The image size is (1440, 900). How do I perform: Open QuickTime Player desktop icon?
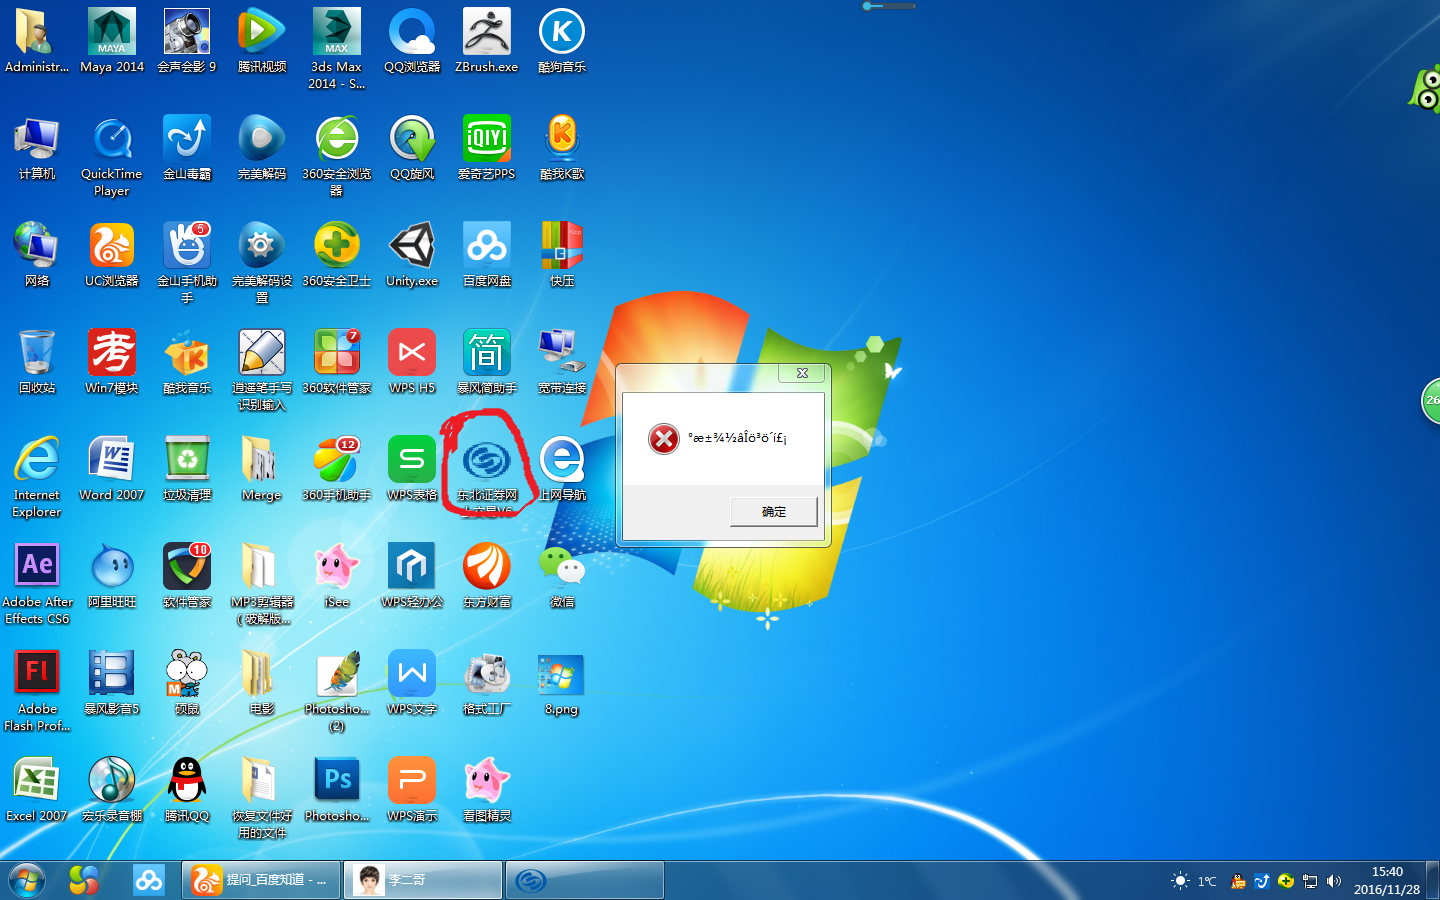(x=111, y=142)
